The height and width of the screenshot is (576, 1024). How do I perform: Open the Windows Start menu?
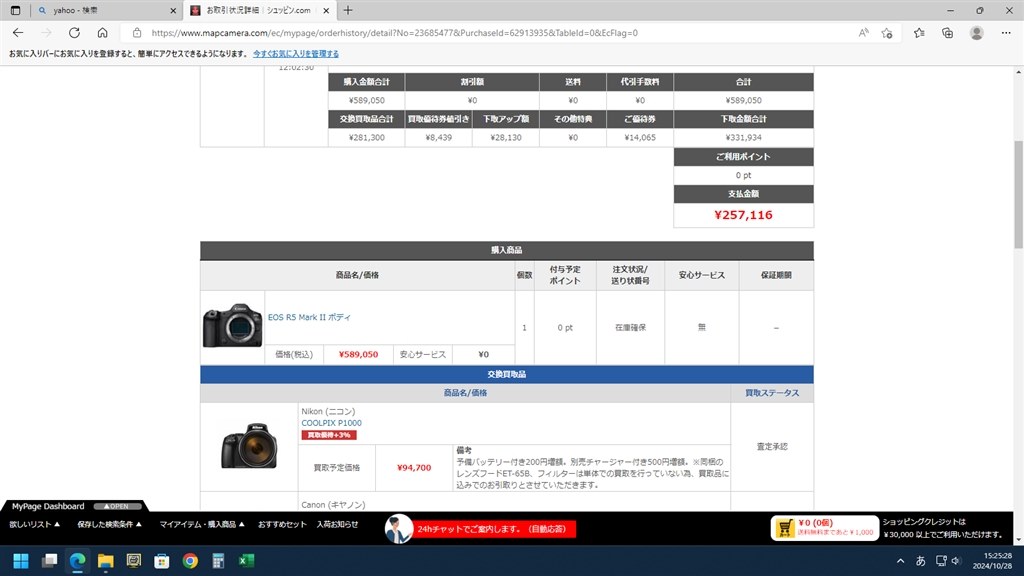tap(21, 560)
